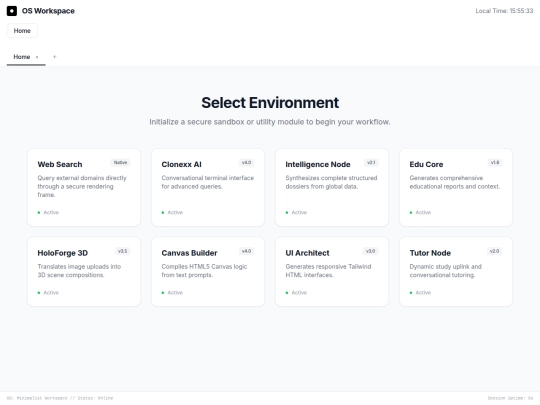
Task: Click the v2.0 badge on Tutor Node
Action: click(495, 251)
